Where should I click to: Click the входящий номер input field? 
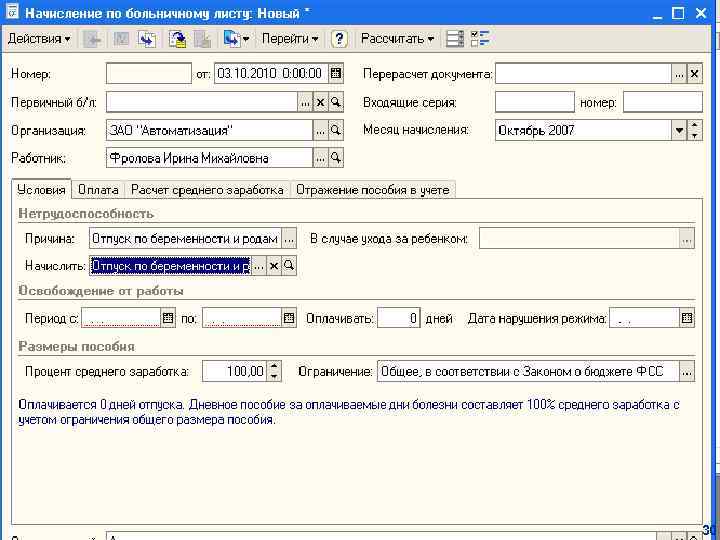(x=663, y=102)
